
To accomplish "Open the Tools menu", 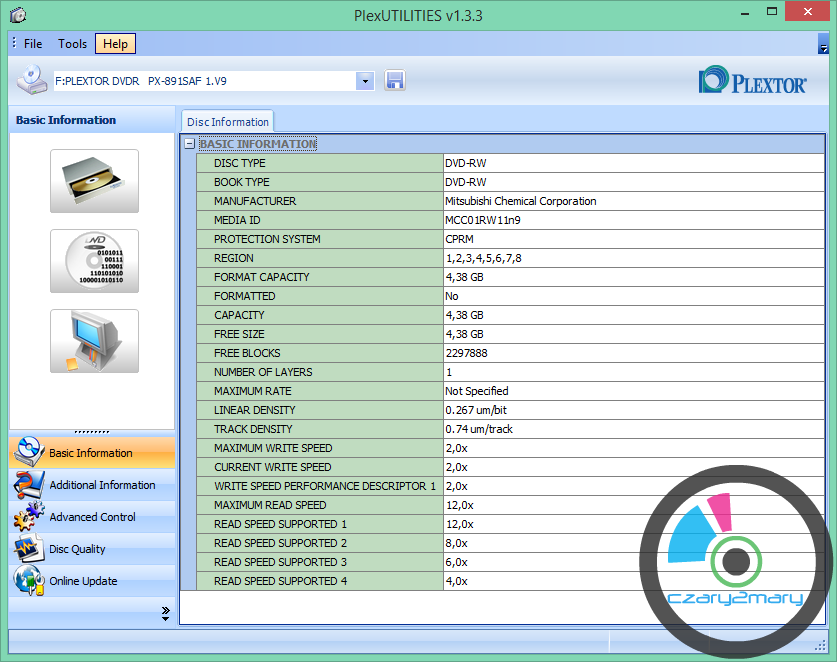I will [x=72, y=44].
